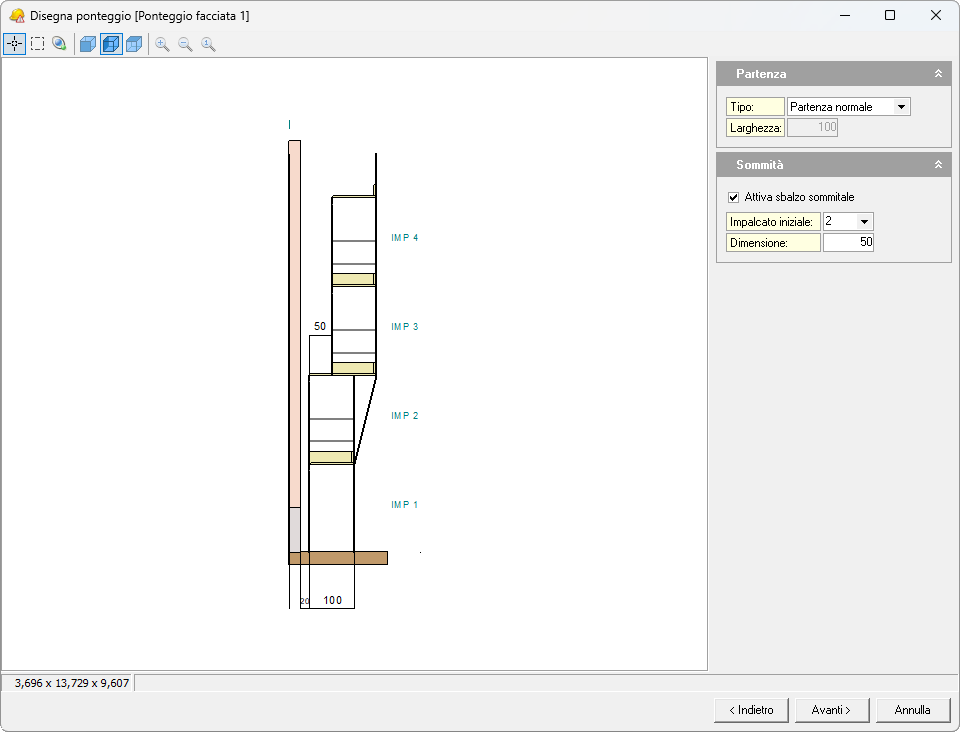Image resolution: width=960 pixels, height=732 pixels.
Task: Click the application icon in title bar
Action: click(16, 16)
